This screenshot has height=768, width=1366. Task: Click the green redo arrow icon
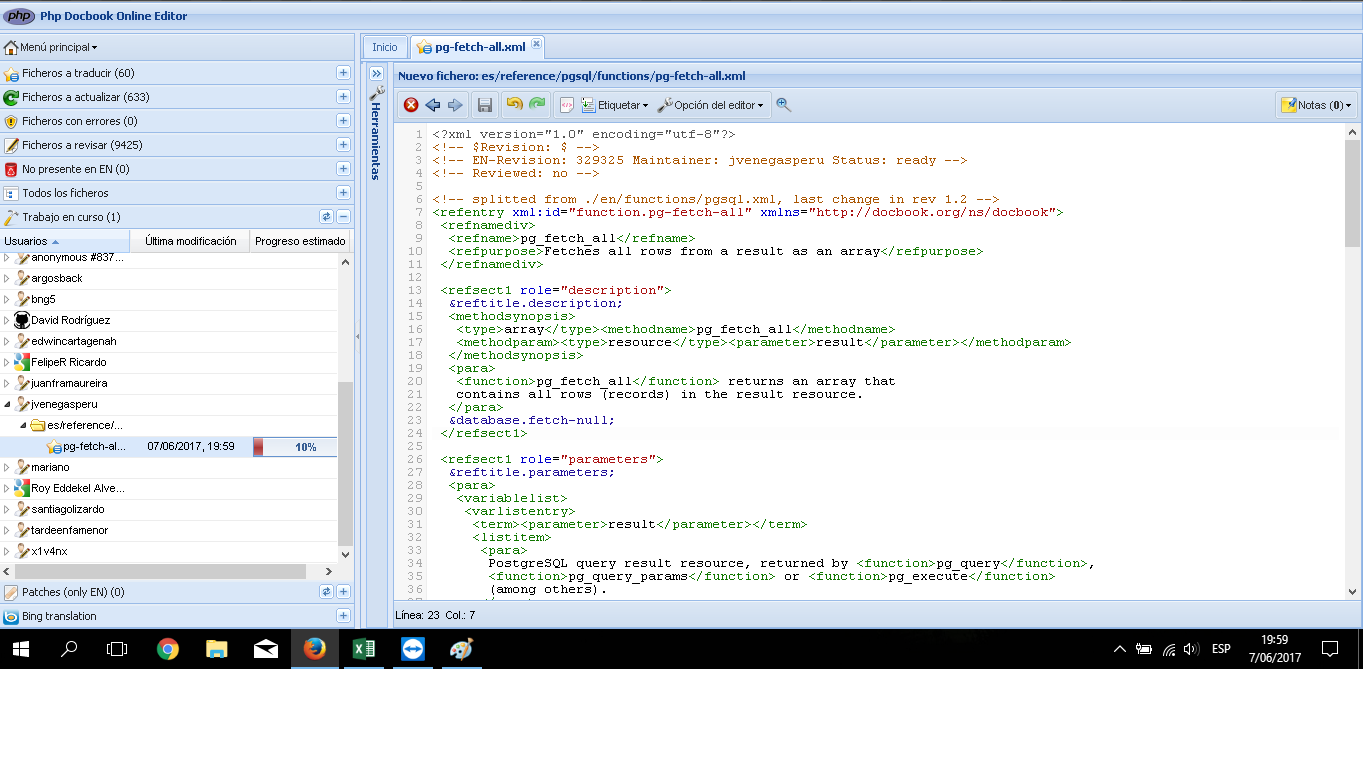(x=537, y=105)
